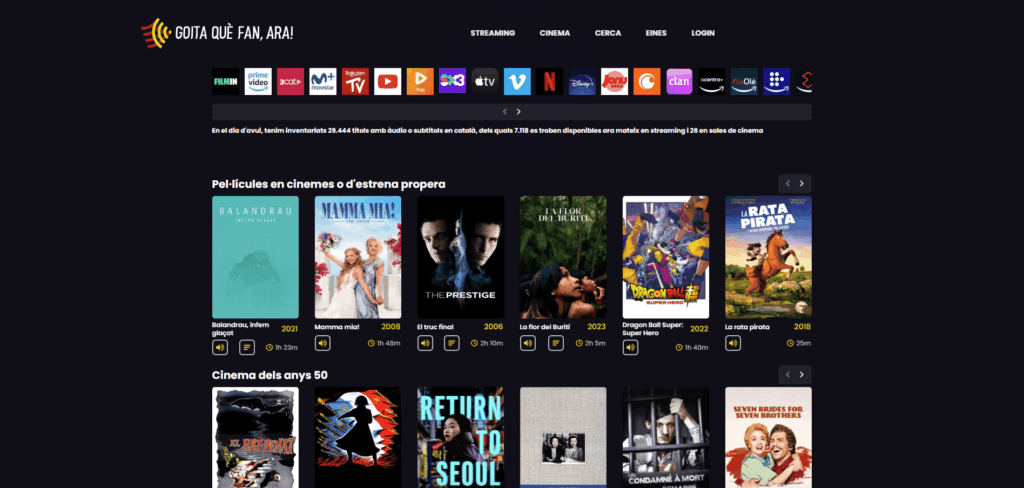Select La Rata Pirata poster
This screenshot has height=488, width=1024.
(768, 257)
